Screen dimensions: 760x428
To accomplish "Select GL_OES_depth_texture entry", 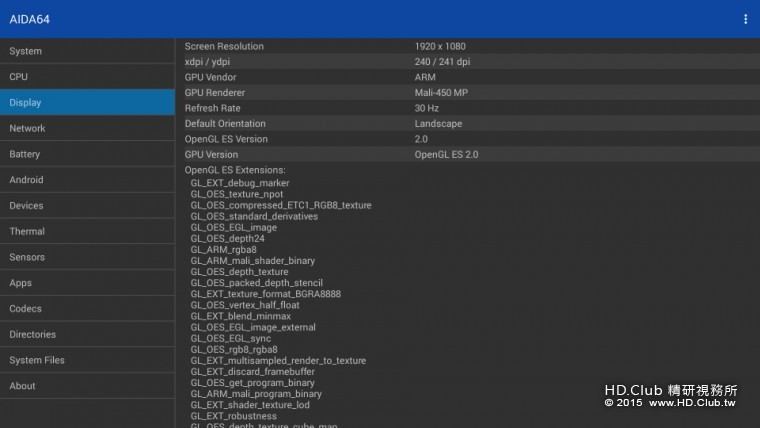I will pos(239,272).
